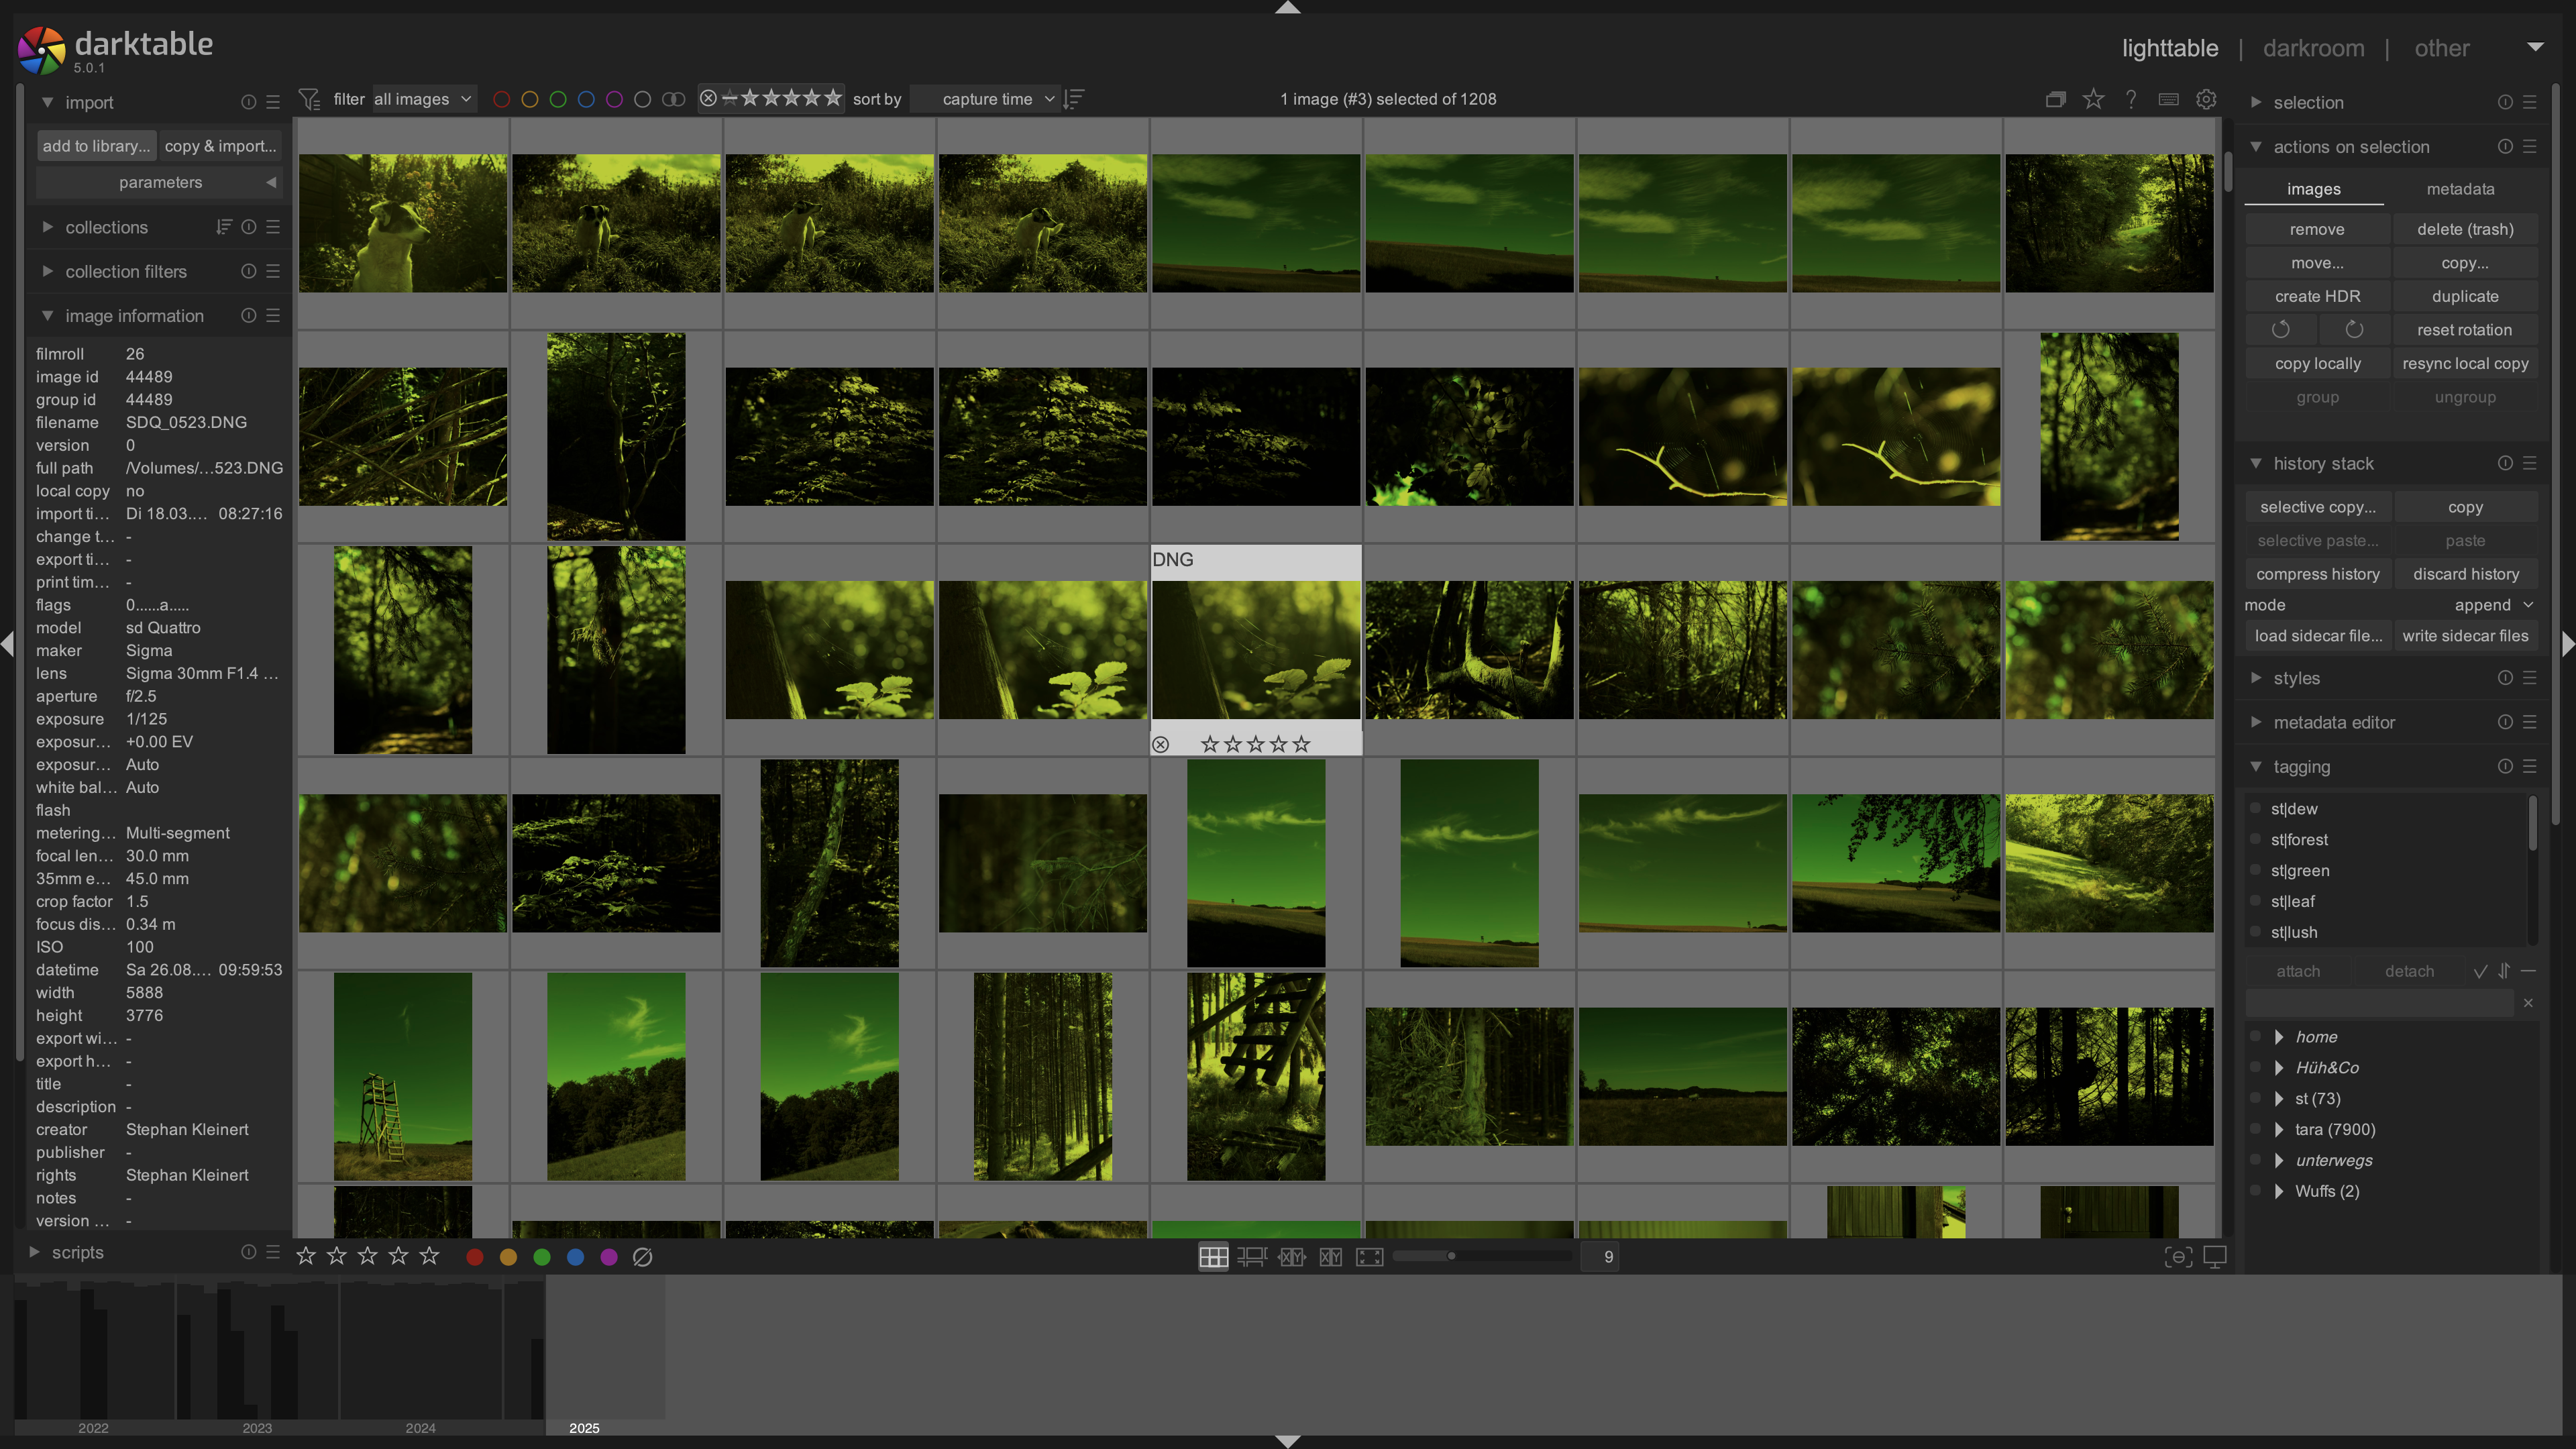Screen dimensions: 2576x1449
Task: Toggle hide of the tag hierarchy with the dash icon
Action: coord(2528,971)
